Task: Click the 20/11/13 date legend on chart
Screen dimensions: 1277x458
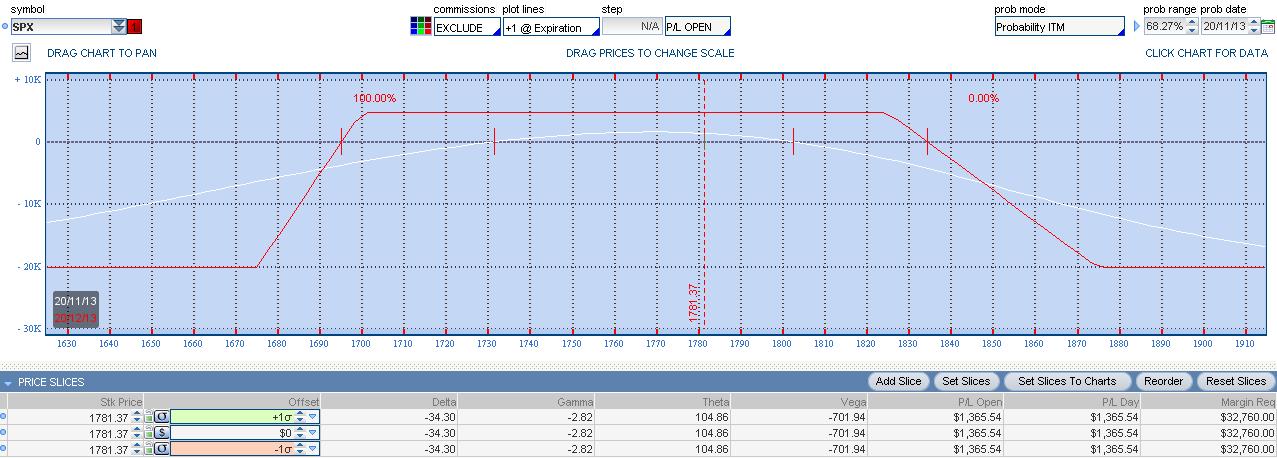Action: click(75, 301)
